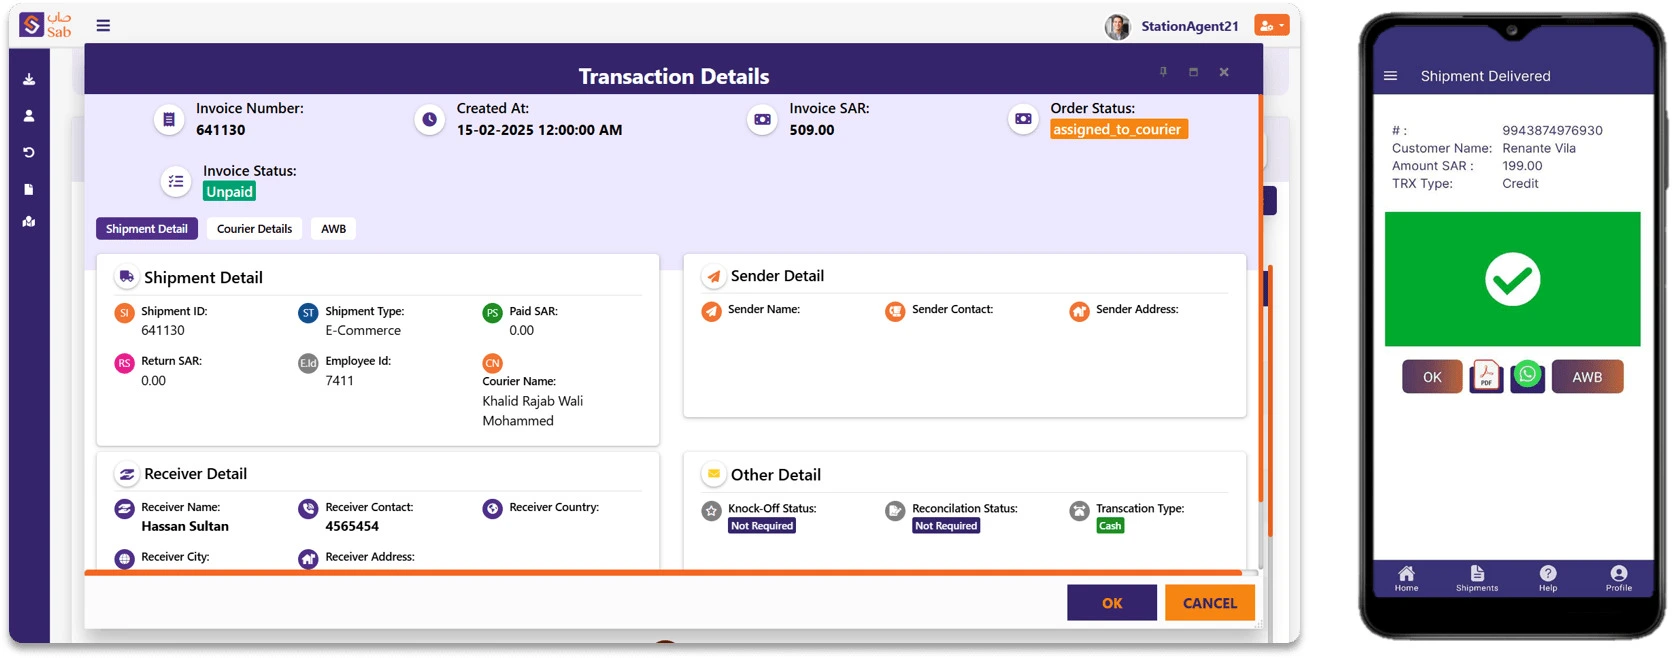Click shipment number 9943874976930 on phone
The height and width of the screenshot is (658, 1673).
(x=1552, y=130)
